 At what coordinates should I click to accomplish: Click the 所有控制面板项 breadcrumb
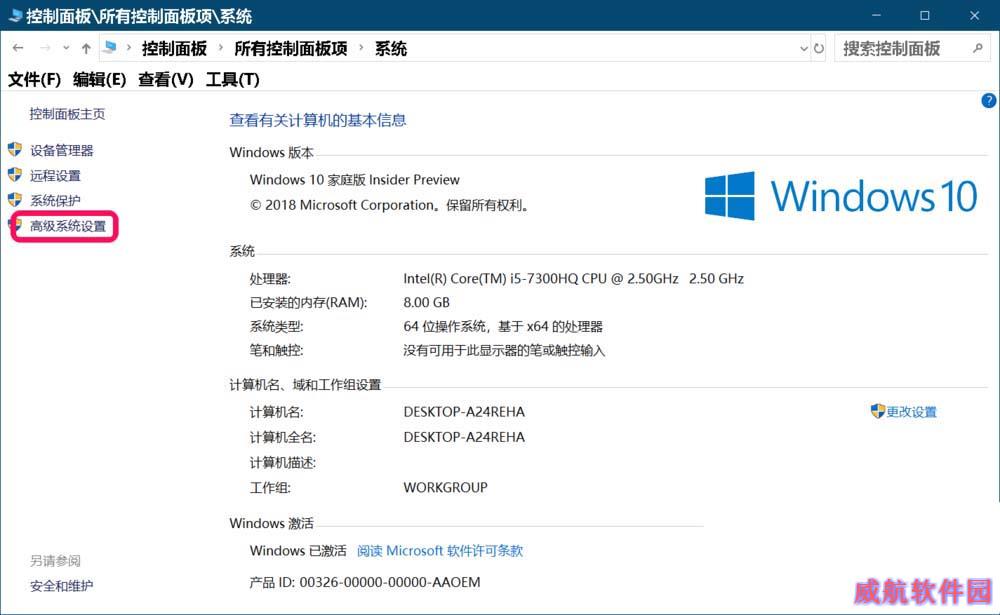pos(291,48)
